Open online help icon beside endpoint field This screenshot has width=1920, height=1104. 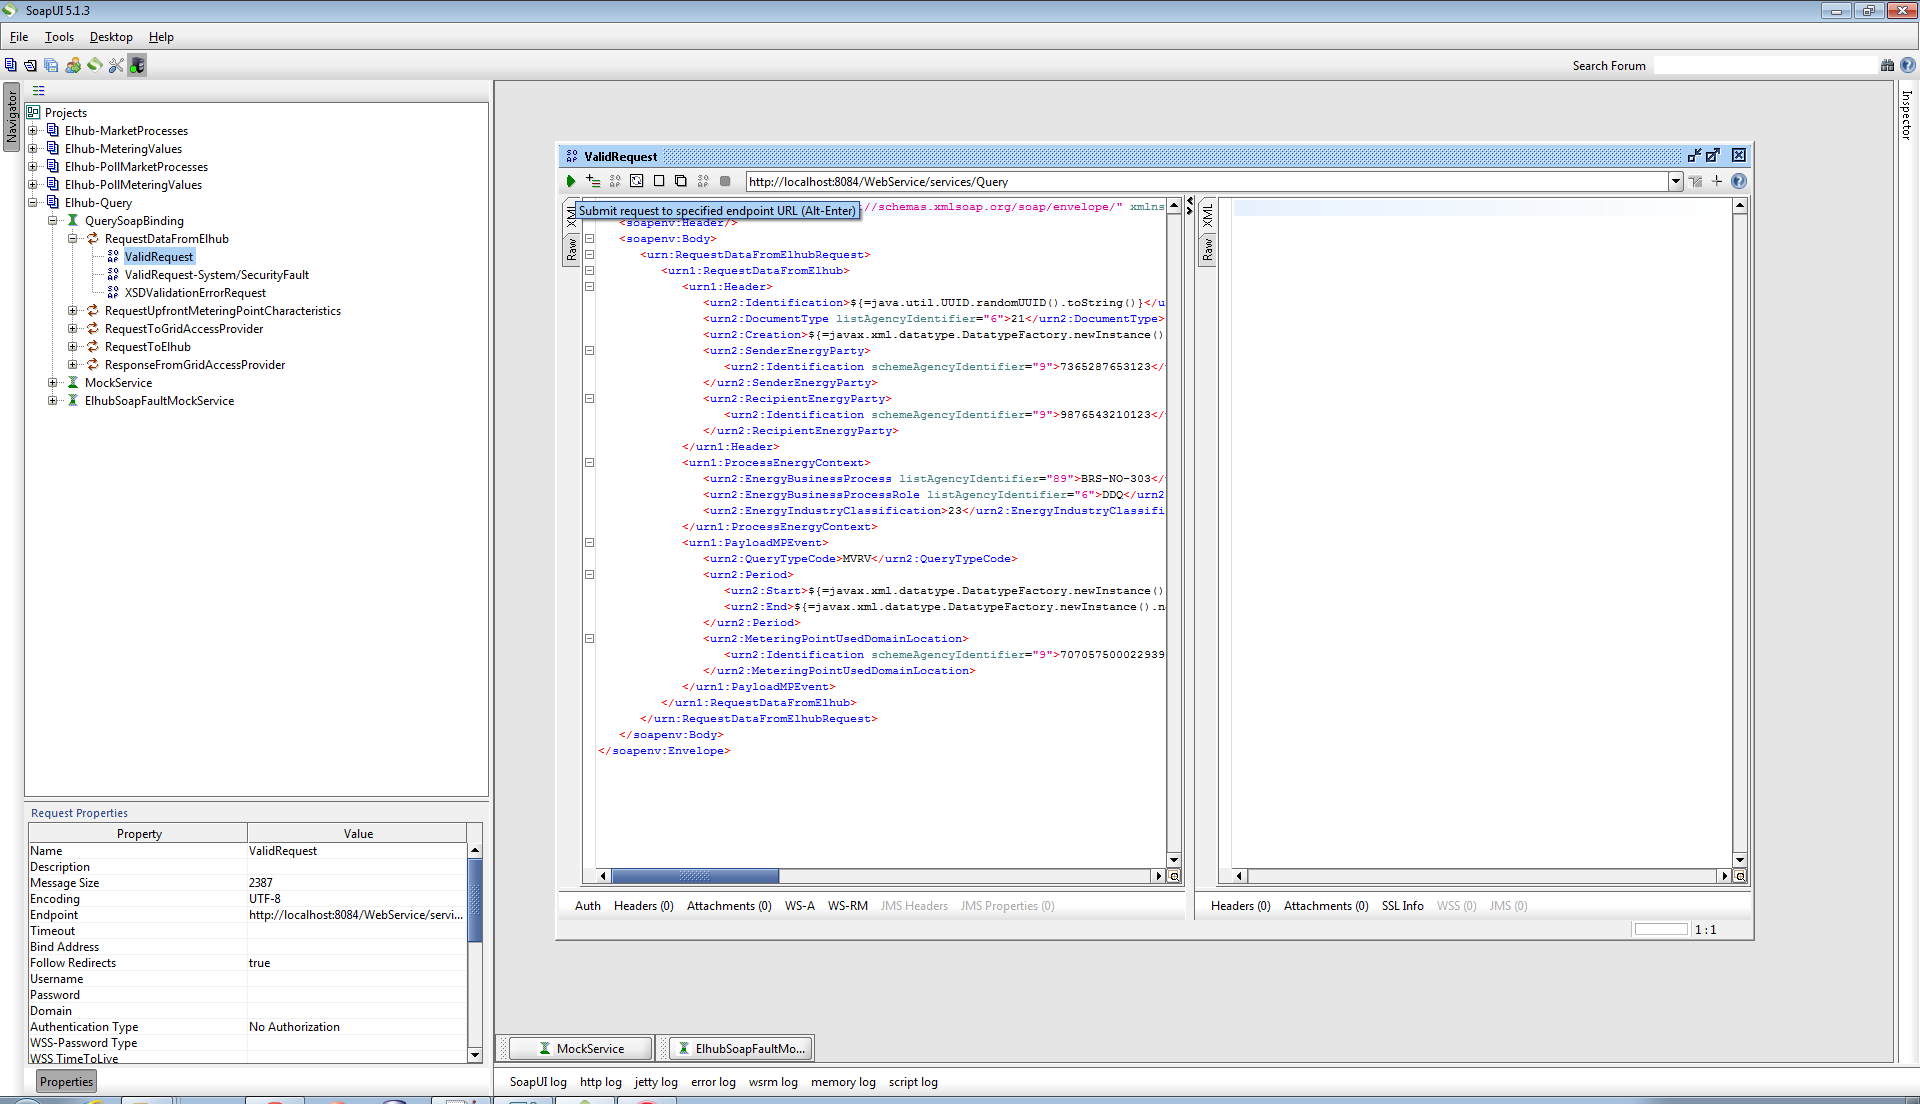coord(1739,181)
